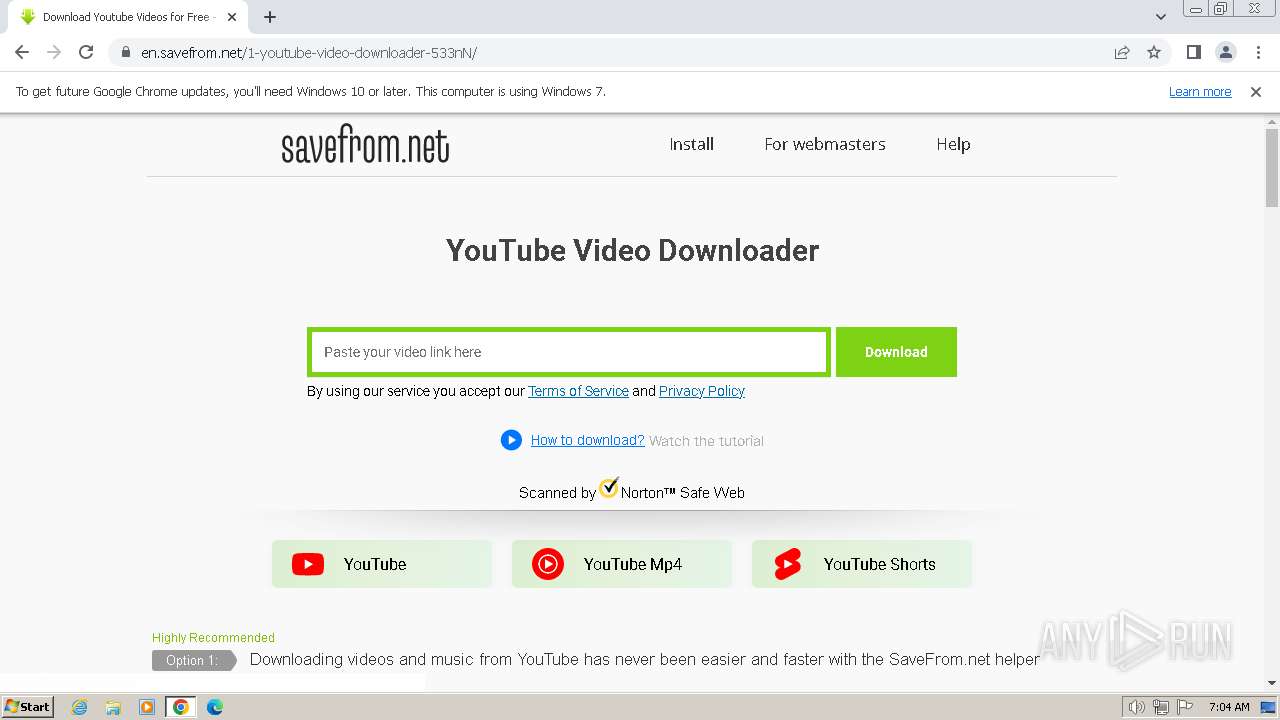This screenshot has height=720, width=1280.
Task: Open the For webmasters page
Action: pos(825,144)
